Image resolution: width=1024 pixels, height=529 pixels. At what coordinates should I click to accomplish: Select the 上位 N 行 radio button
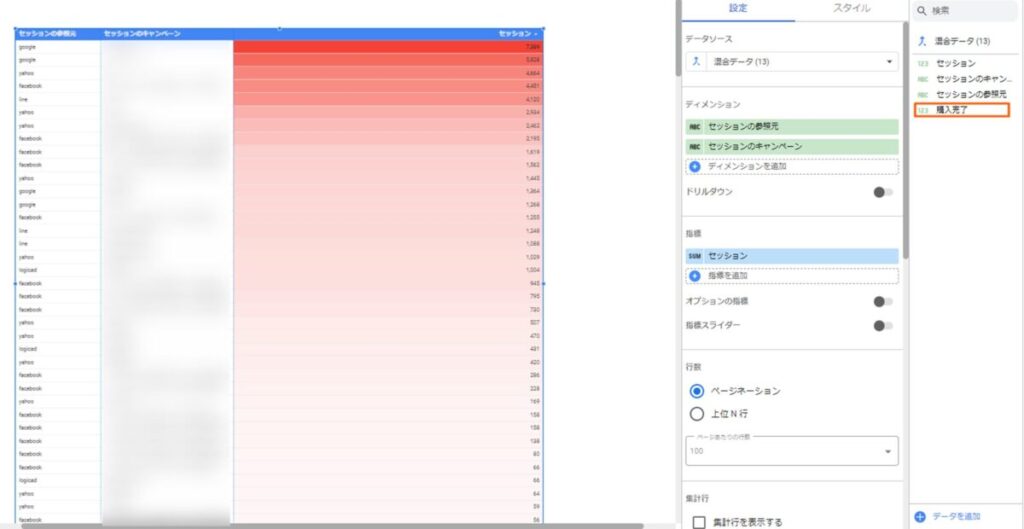click(697, 414)
